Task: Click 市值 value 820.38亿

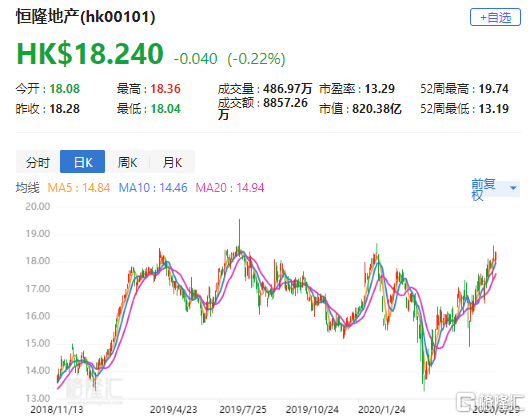Action: tap(377, 109)
